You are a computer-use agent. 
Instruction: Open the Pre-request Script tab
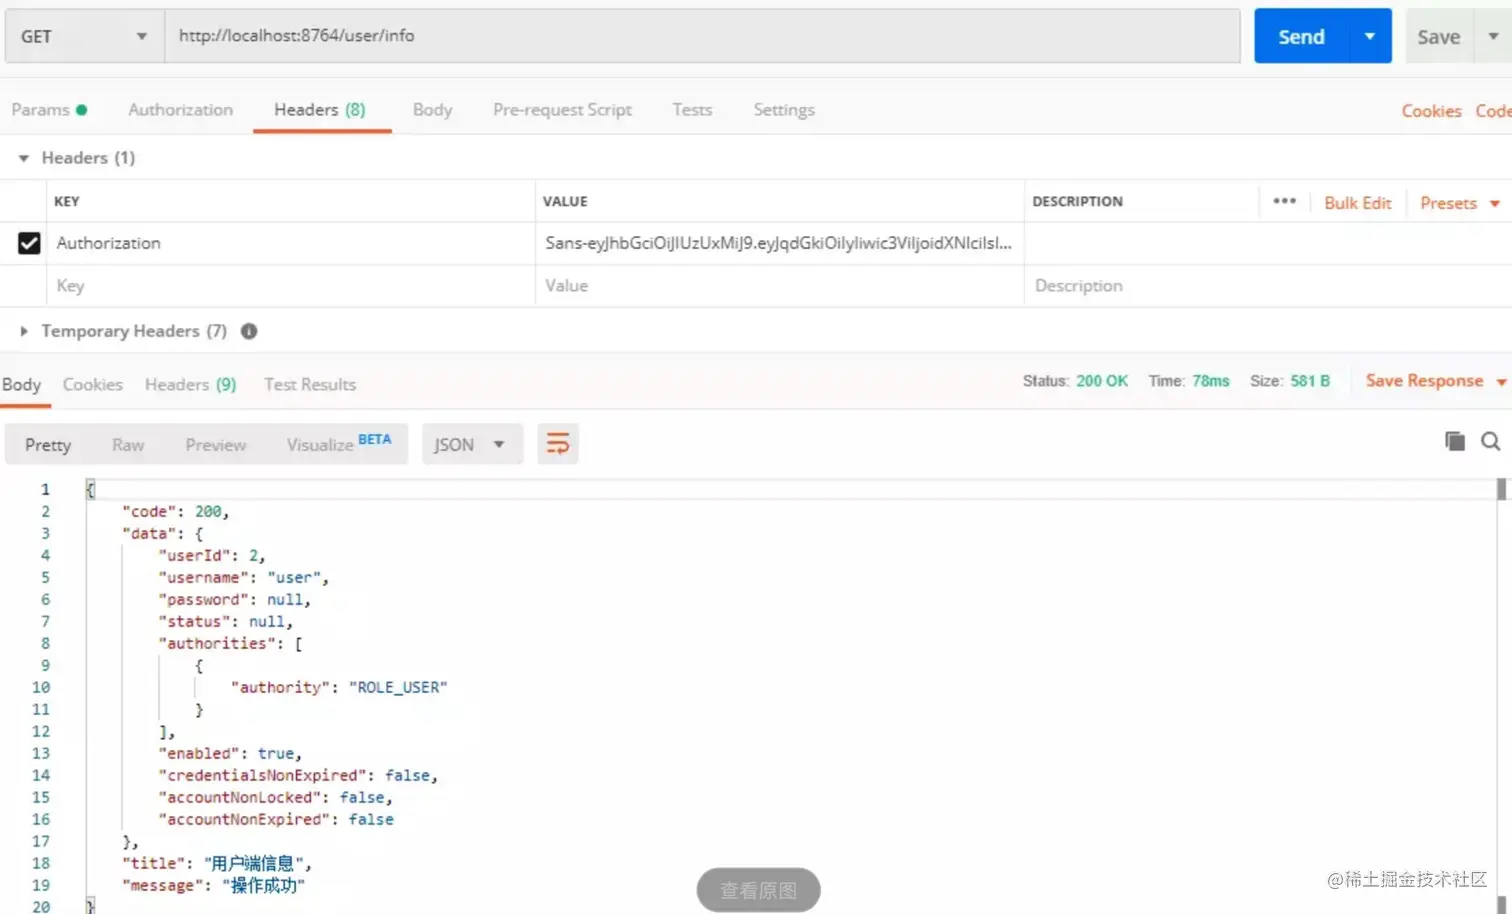(x=562, y=110)
